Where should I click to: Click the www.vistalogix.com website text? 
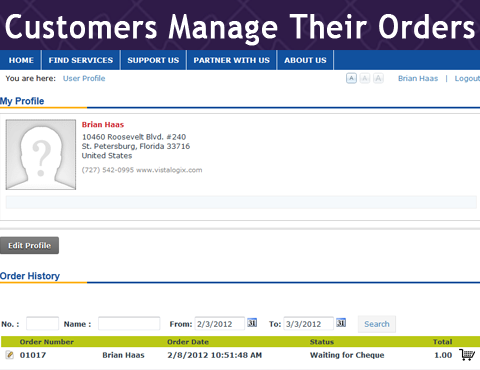pos(169,170)
